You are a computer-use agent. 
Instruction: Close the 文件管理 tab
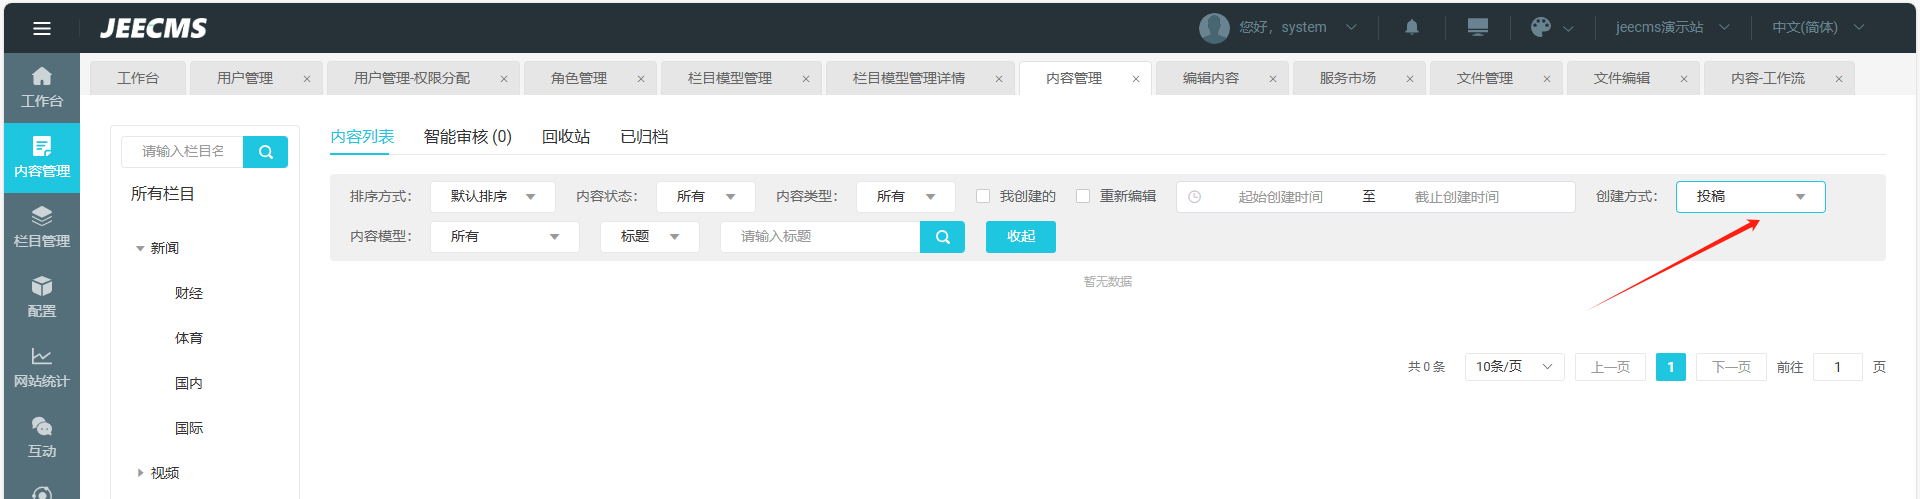click(1547, 79)
